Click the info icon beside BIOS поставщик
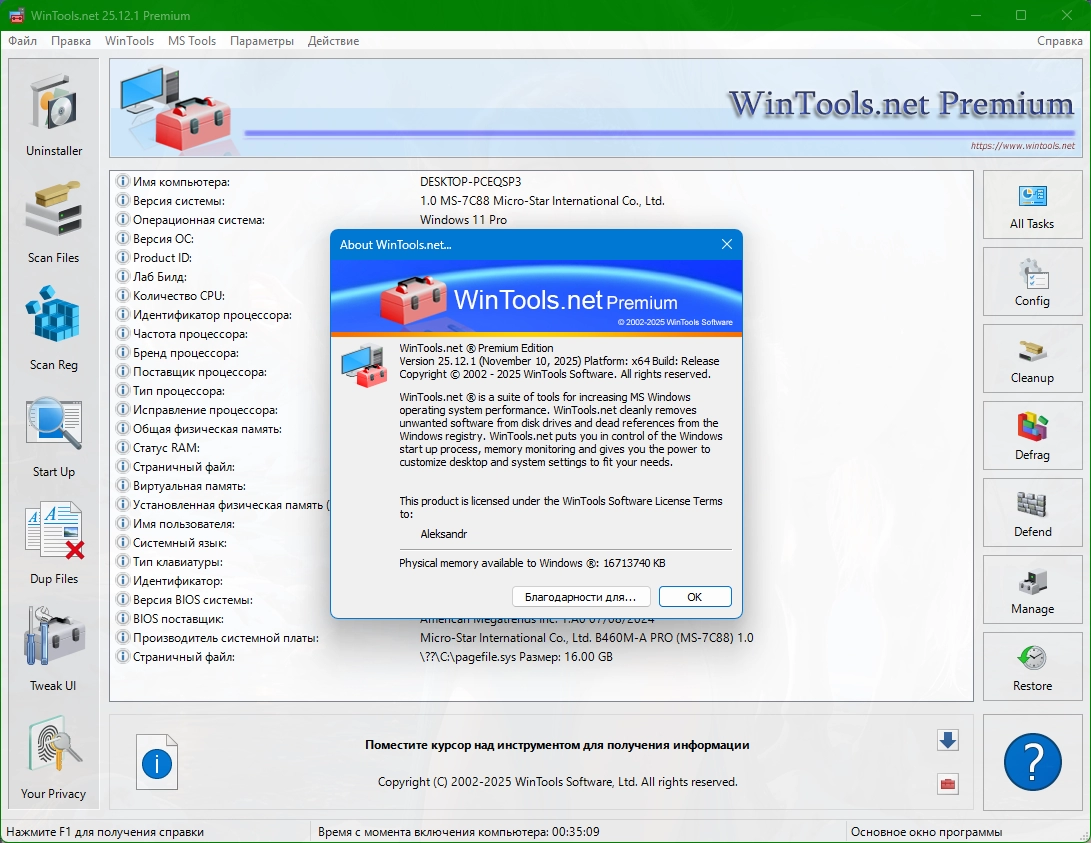 pyautogui.click(x=122, y=618)
